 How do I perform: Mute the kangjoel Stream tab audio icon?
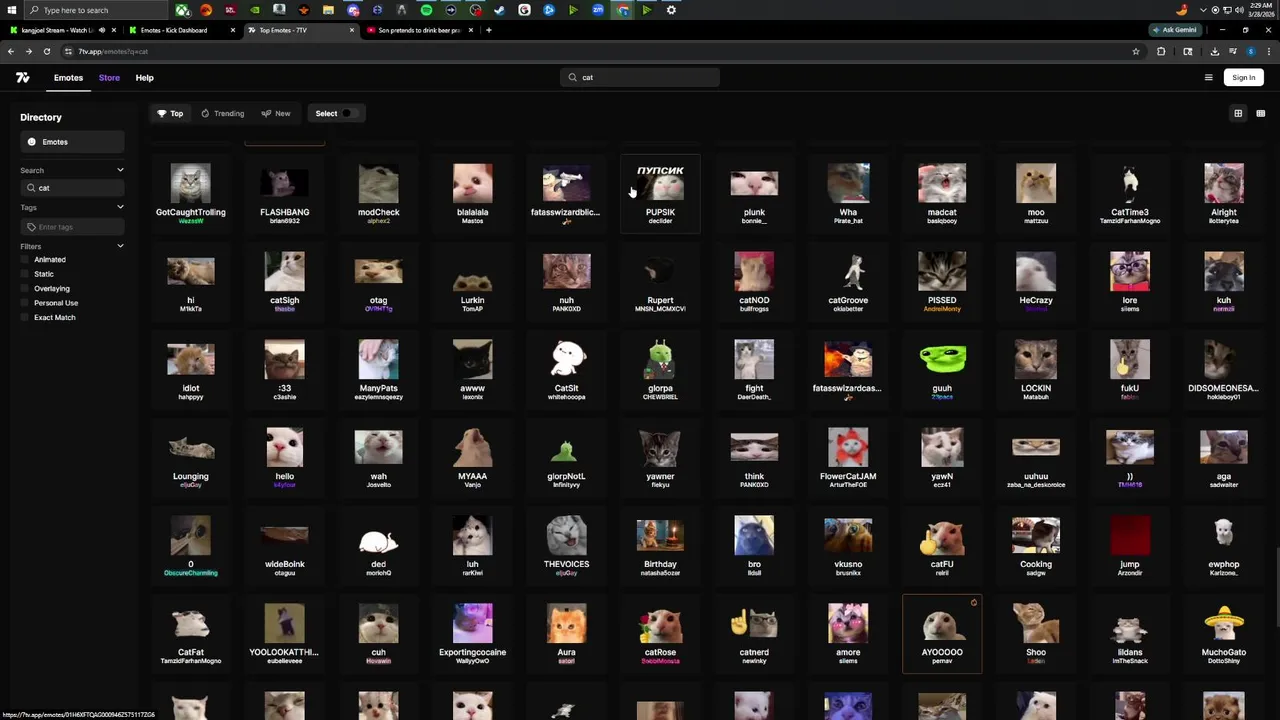coord(102,30)
